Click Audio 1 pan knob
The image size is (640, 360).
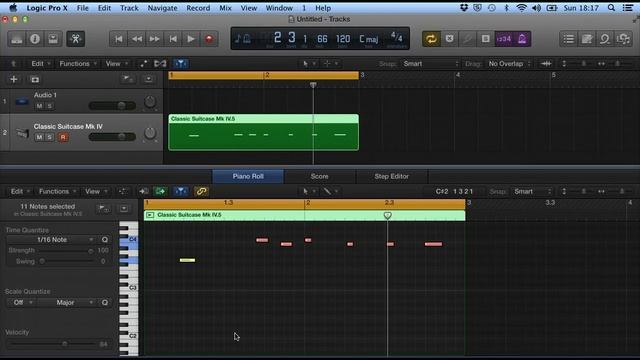click(x=150, y=102)
